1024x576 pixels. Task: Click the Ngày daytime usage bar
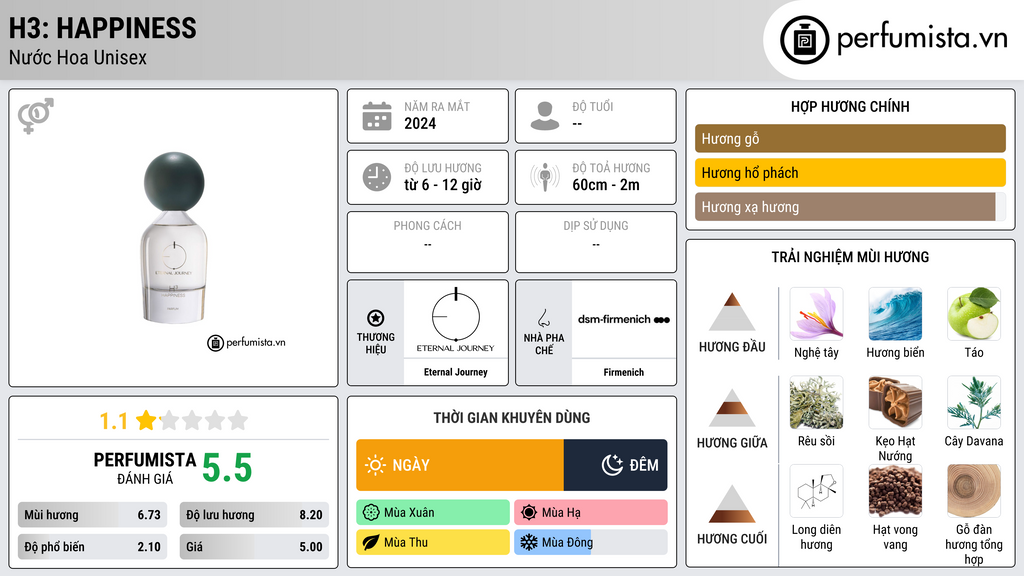coord(460,465)
